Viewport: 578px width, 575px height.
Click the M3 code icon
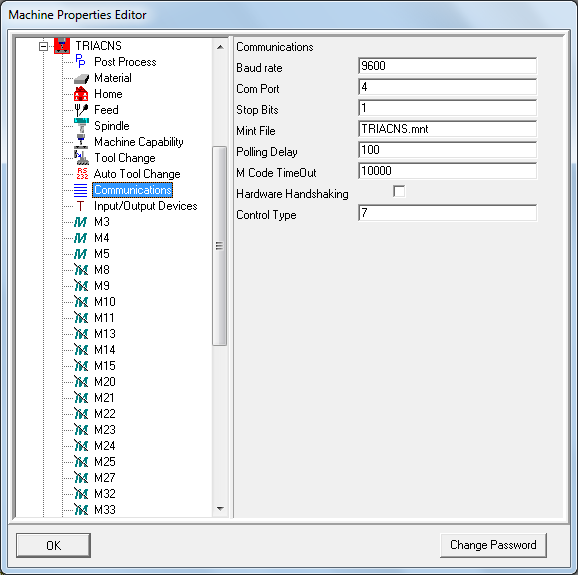[x=81, y=222]
